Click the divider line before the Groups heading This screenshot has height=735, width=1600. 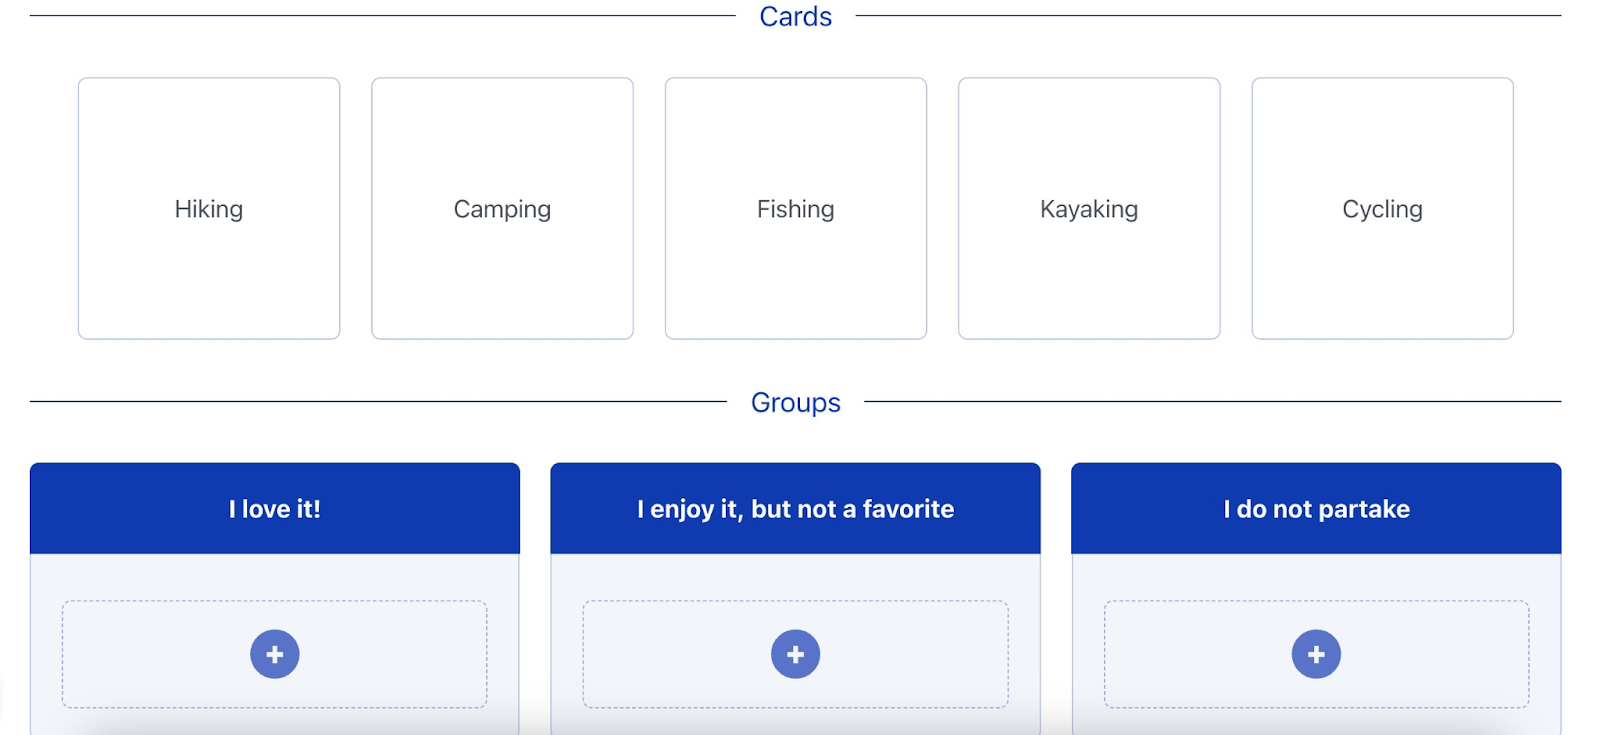378,401
